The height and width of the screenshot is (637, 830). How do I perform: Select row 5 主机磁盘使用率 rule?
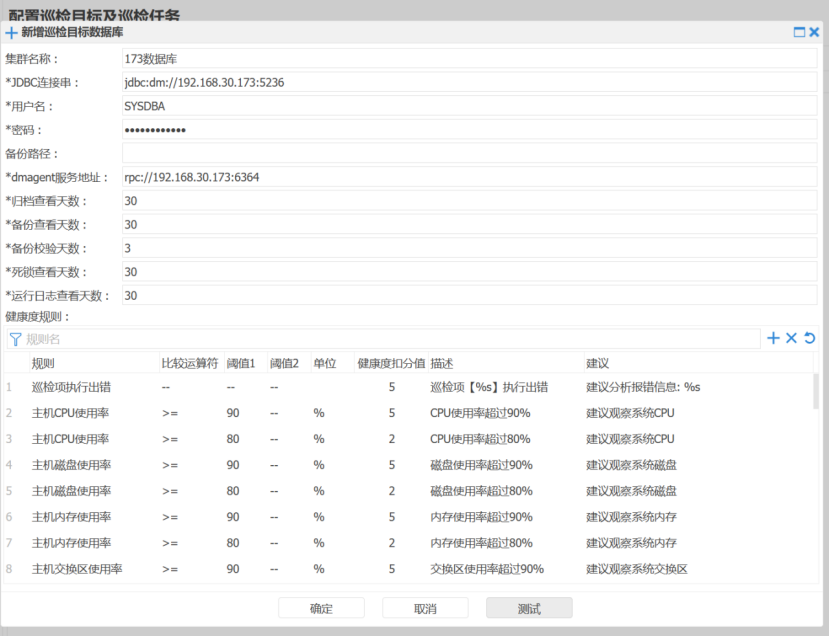(x=409, y=491)
